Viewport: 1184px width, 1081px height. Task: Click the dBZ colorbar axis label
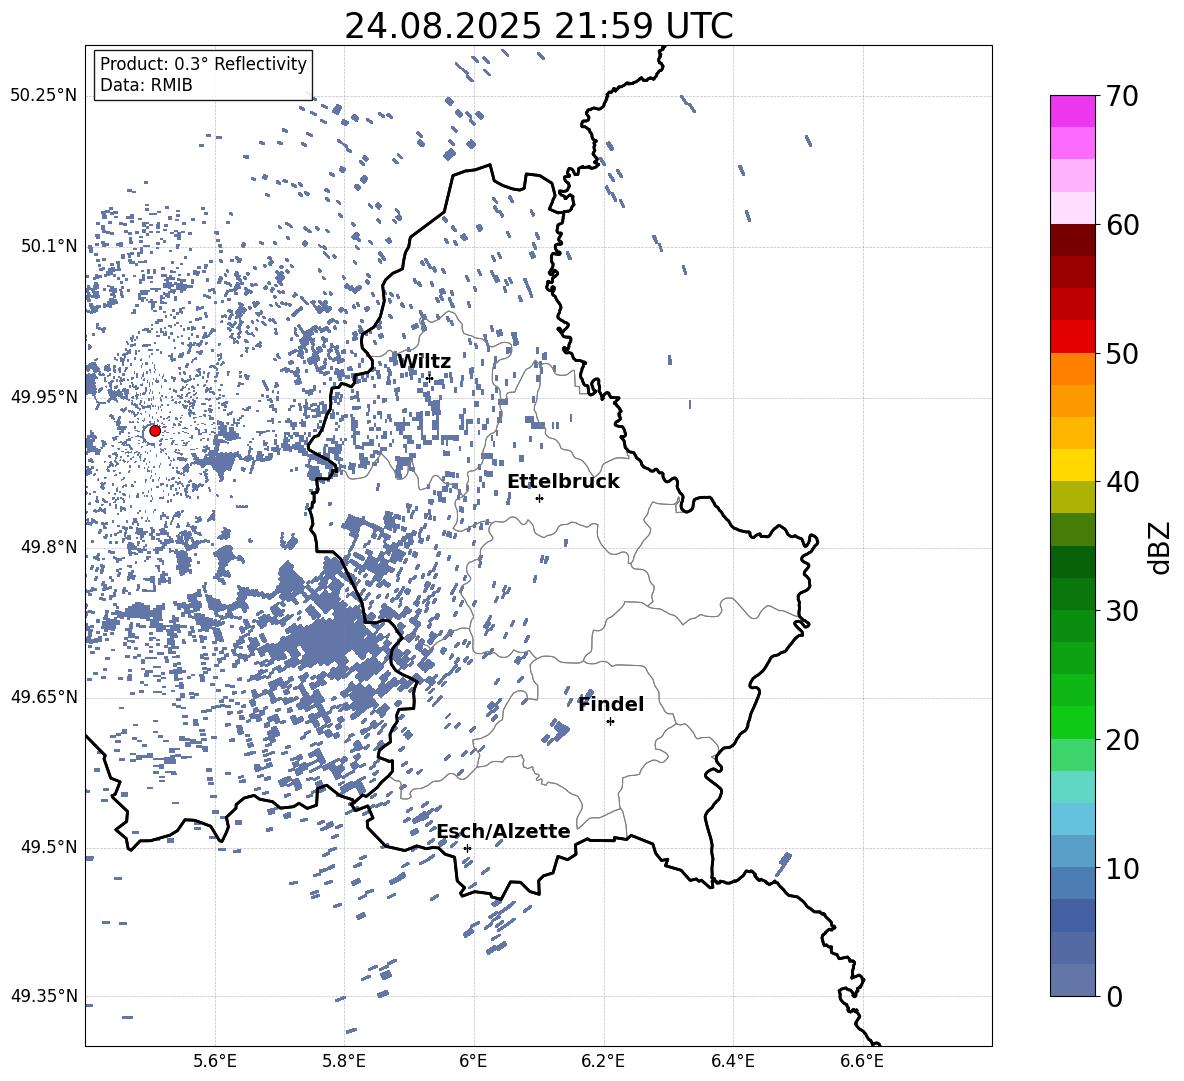pos(1160,547)
